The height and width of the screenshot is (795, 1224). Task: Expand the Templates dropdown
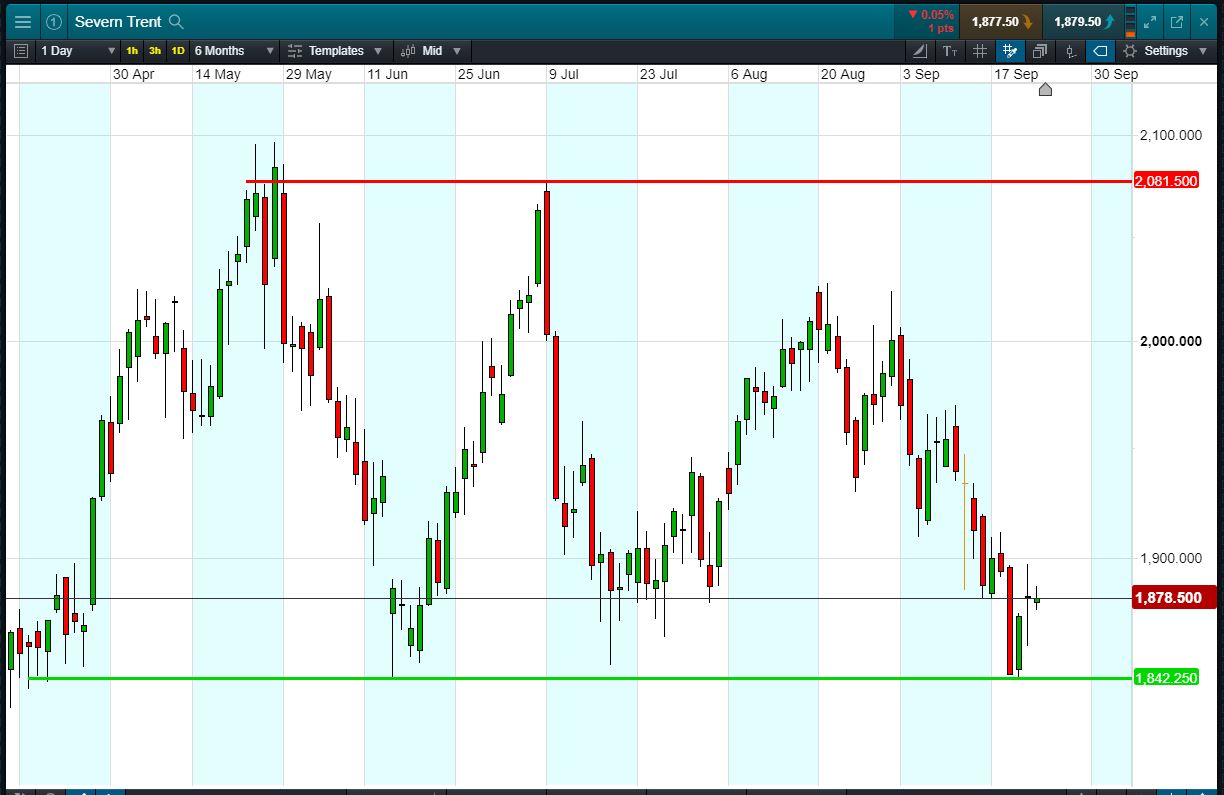(x=336, y=51)
